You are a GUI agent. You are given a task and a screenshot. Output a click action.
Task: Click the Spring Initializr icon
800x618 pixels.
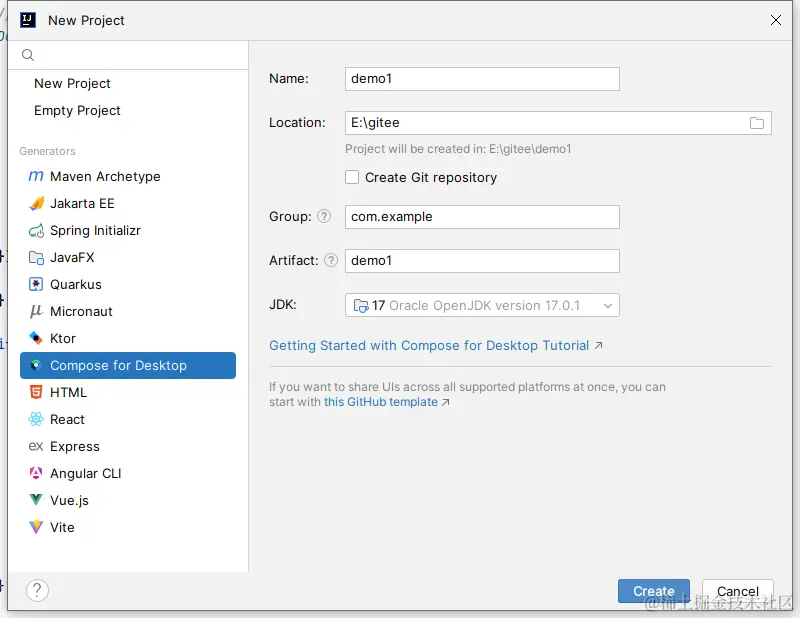36,231
